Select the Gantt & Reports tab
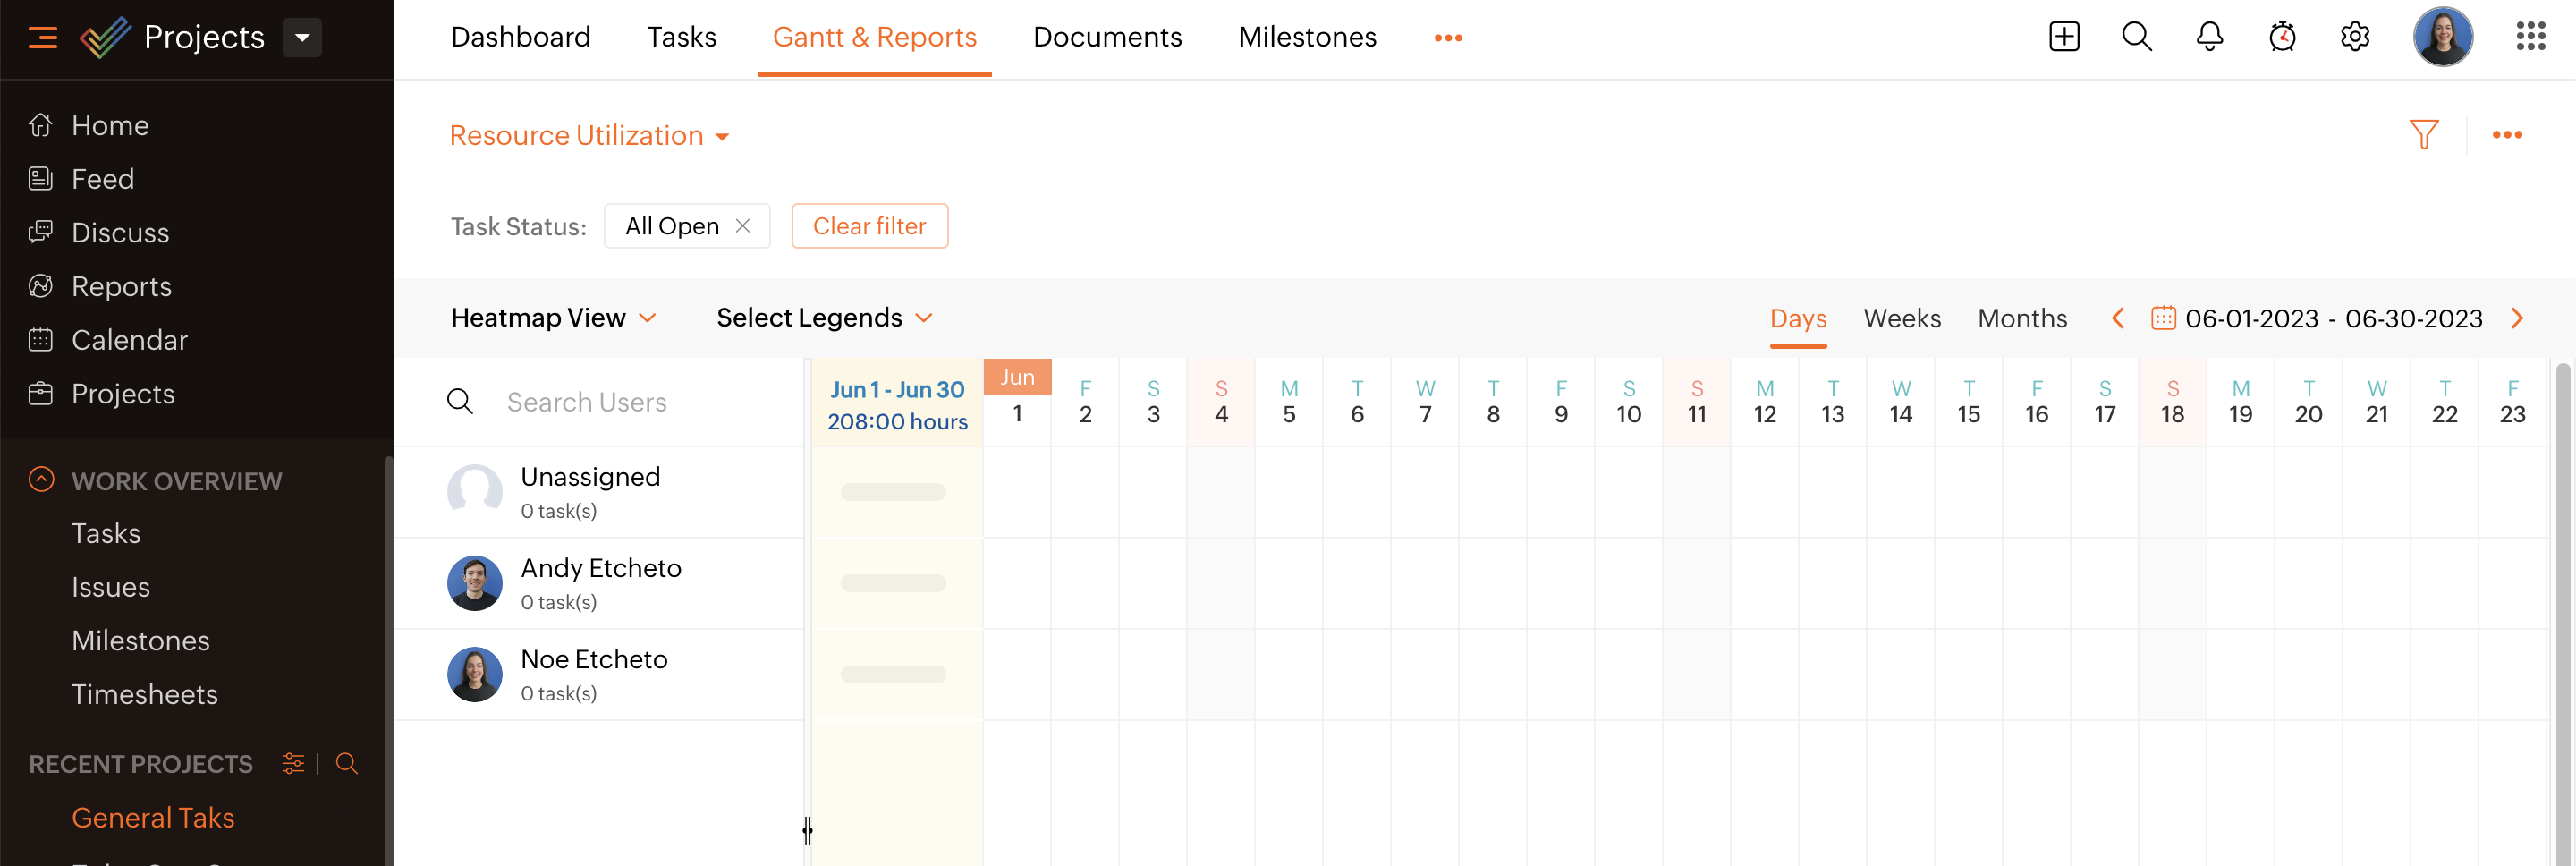The image size is (2576, 866). tap(875, 37)
